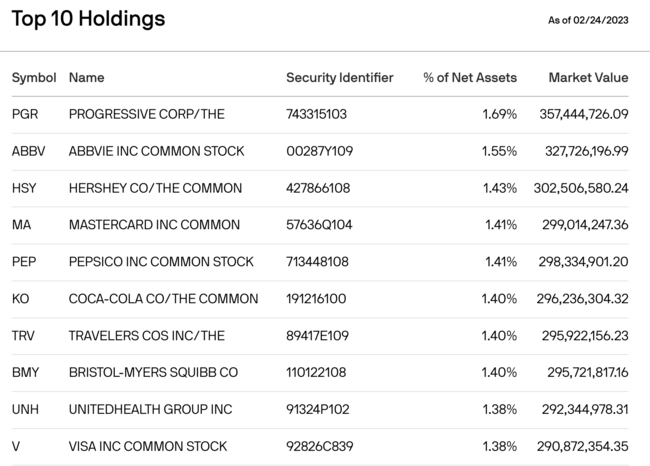Click AbbVie security identifier 00287Y109
This screenshot has height=466, width=650.
[320, 151]
